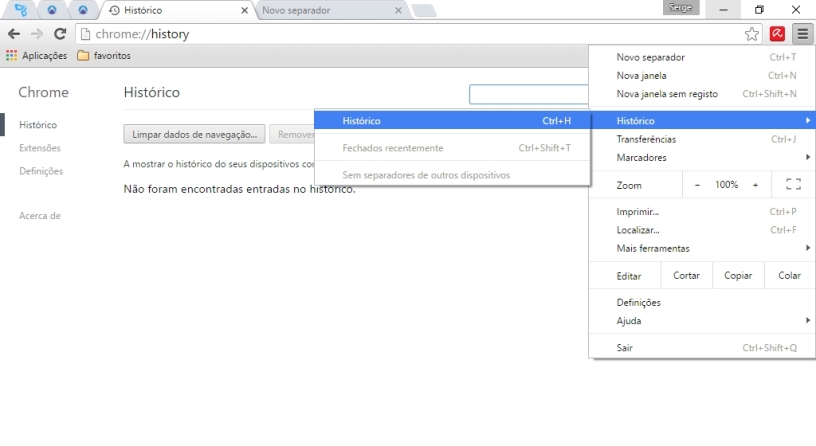This screenshot has width=816, height=446.
Task: Expand the Ajuda submenu
Action: [x=702, y=321]
